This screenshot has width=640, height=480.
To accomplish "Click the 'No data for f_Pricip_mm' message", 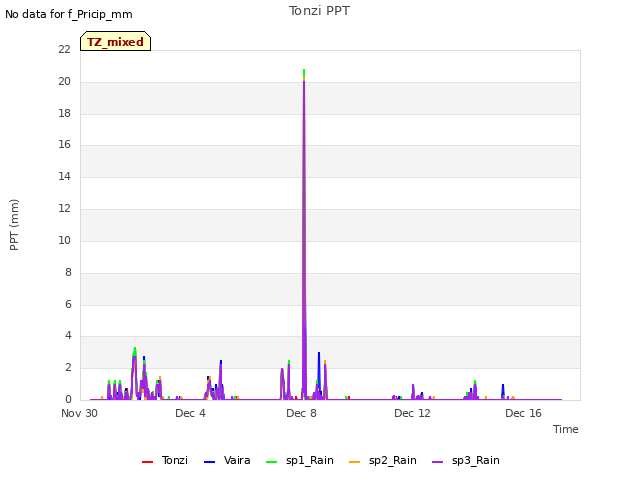I will (69, 14).
